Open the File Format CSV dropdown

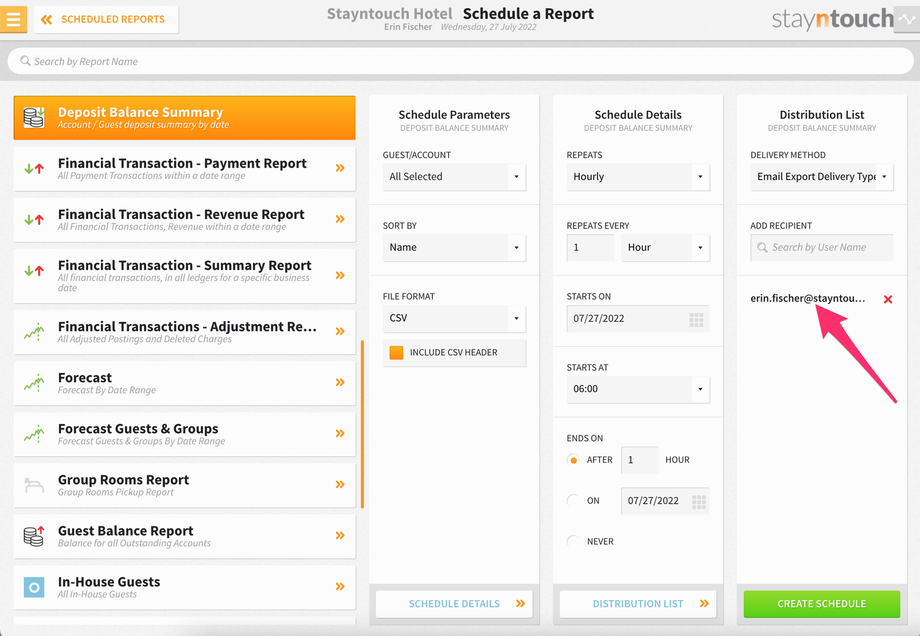[454, 318]
